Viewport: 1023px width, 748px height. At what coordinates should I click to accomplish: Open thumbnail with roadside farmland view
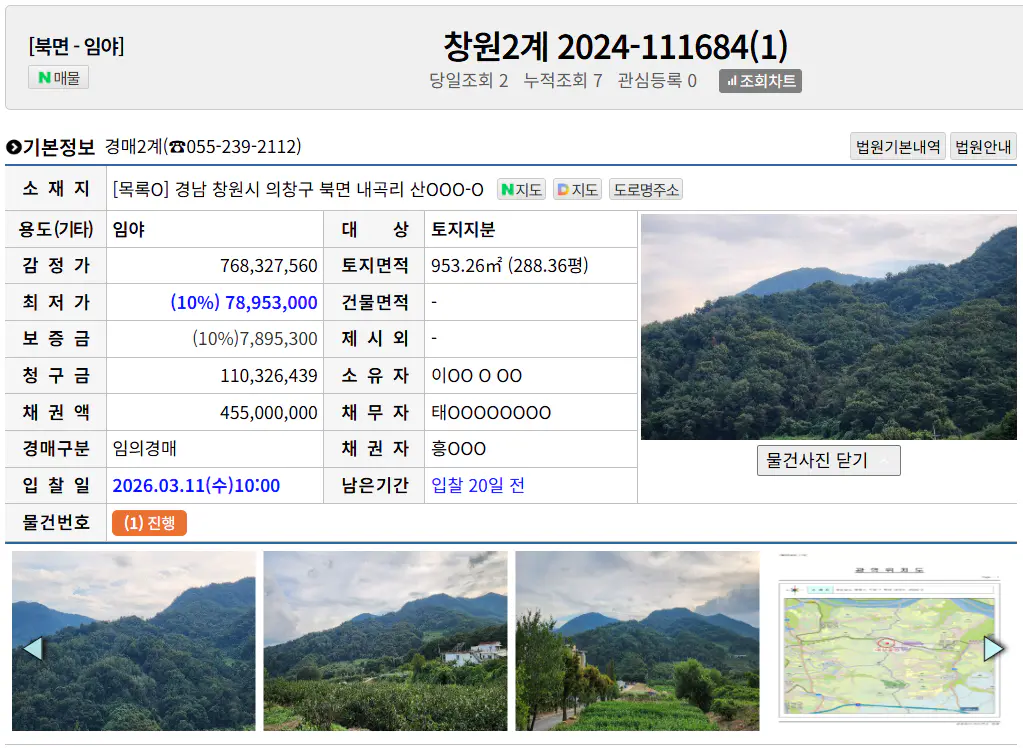point(637,640)
